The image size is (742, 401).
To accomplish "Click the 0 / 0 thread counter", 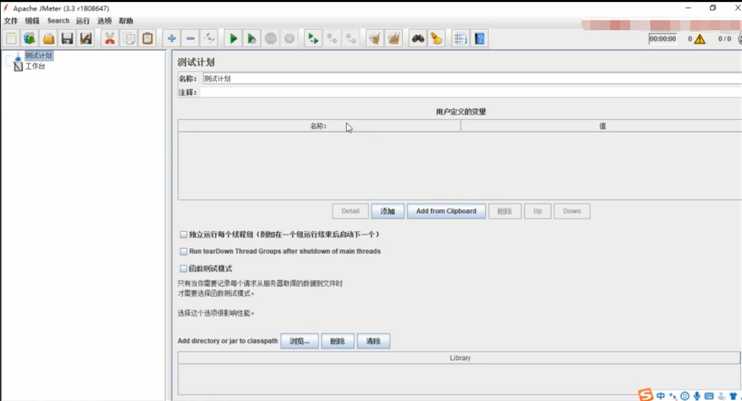I will [724, 39].
